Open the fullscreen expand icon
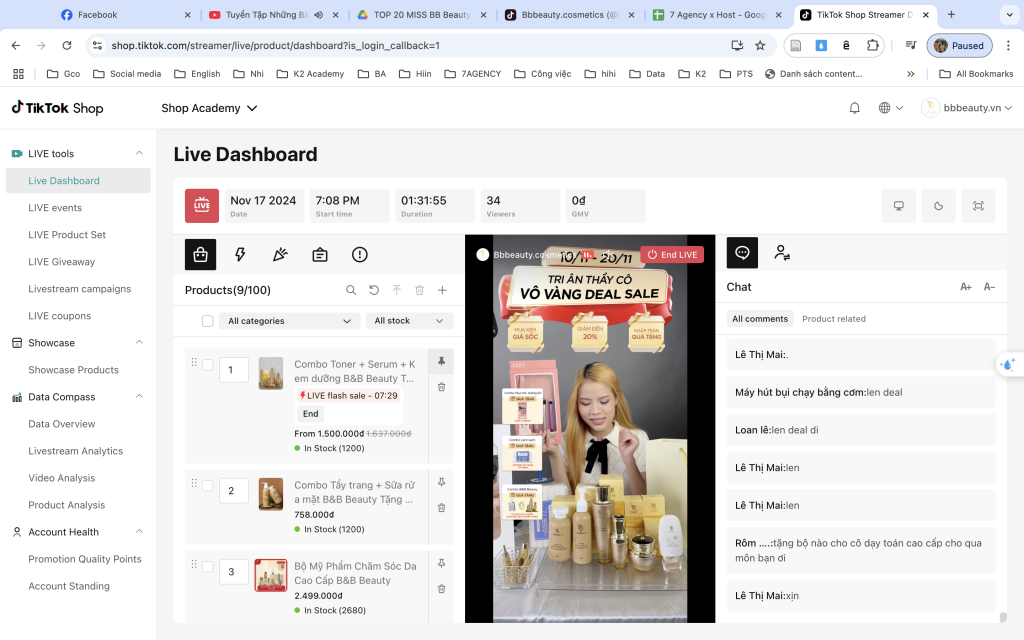The width and height of the screenshot is (1024, 640). pyautogui.click(x=977, y=206)
